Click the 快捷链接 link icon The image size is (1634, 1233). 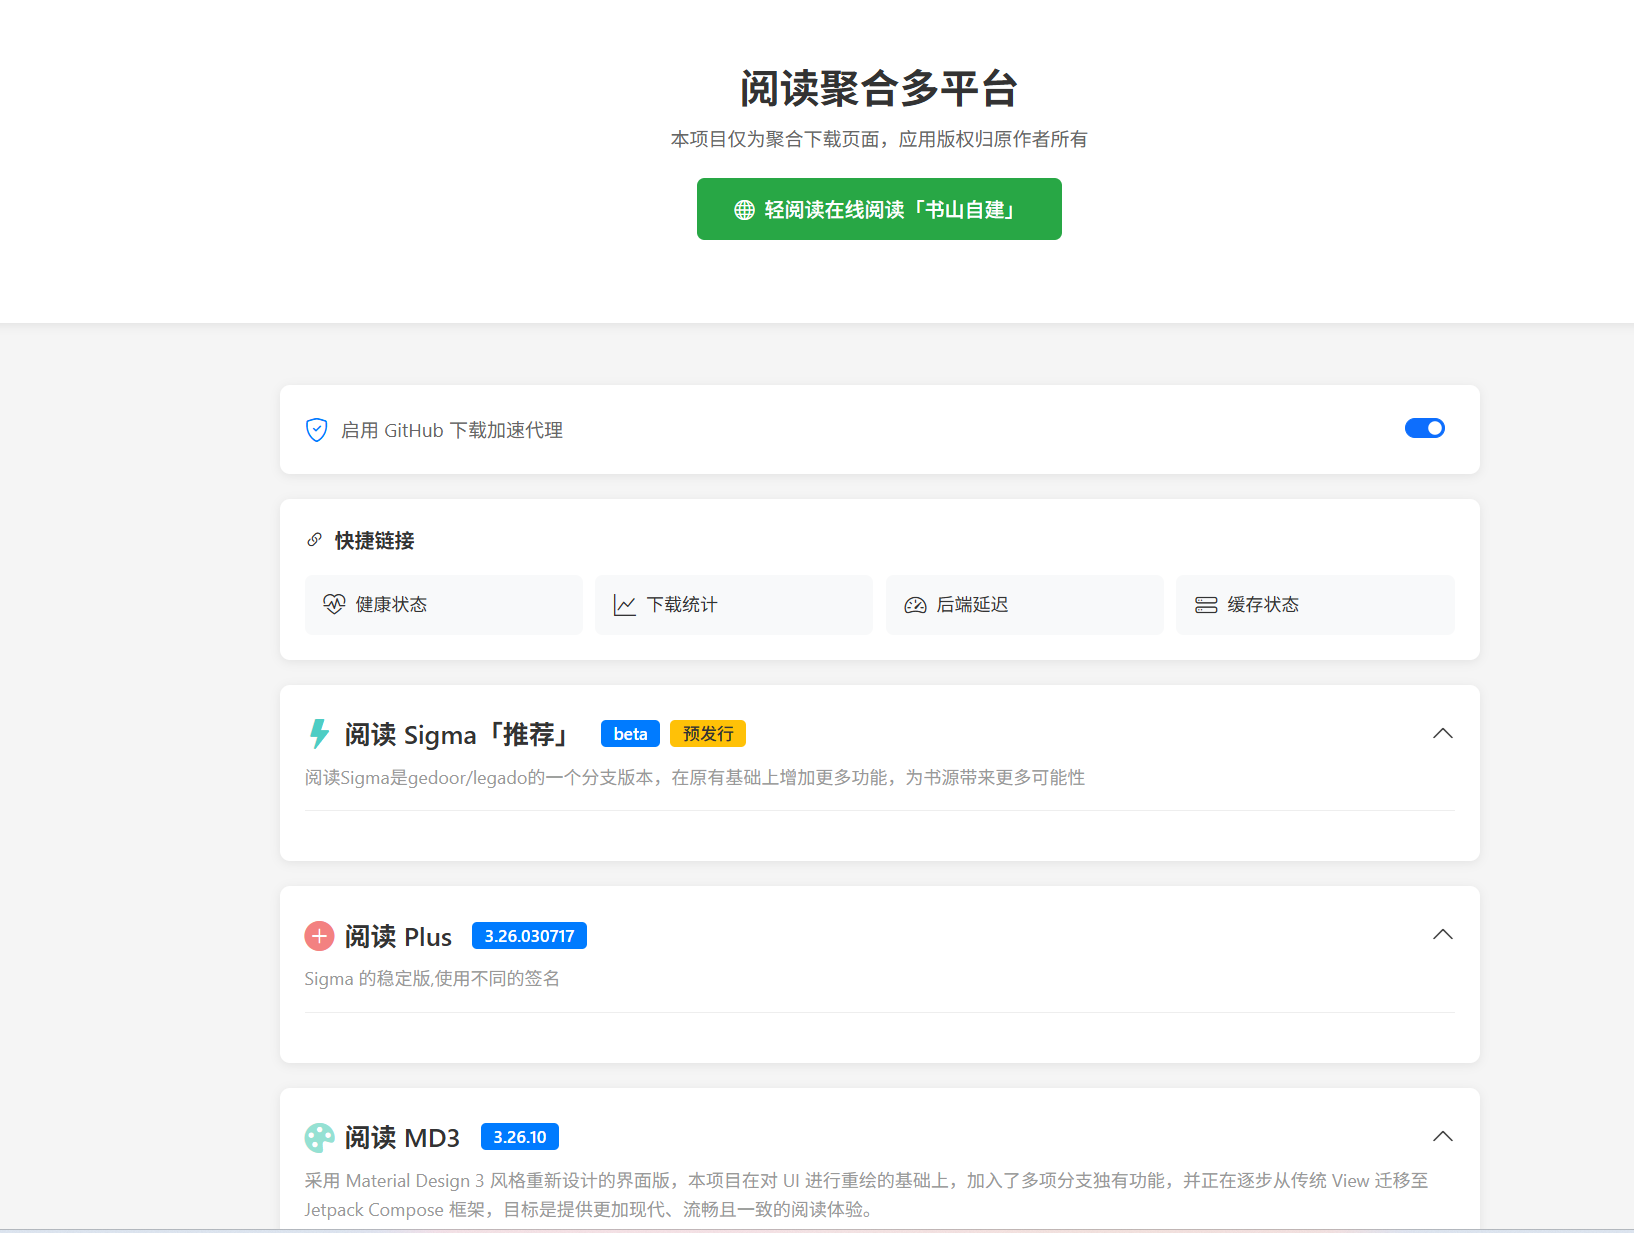[314, 540]
